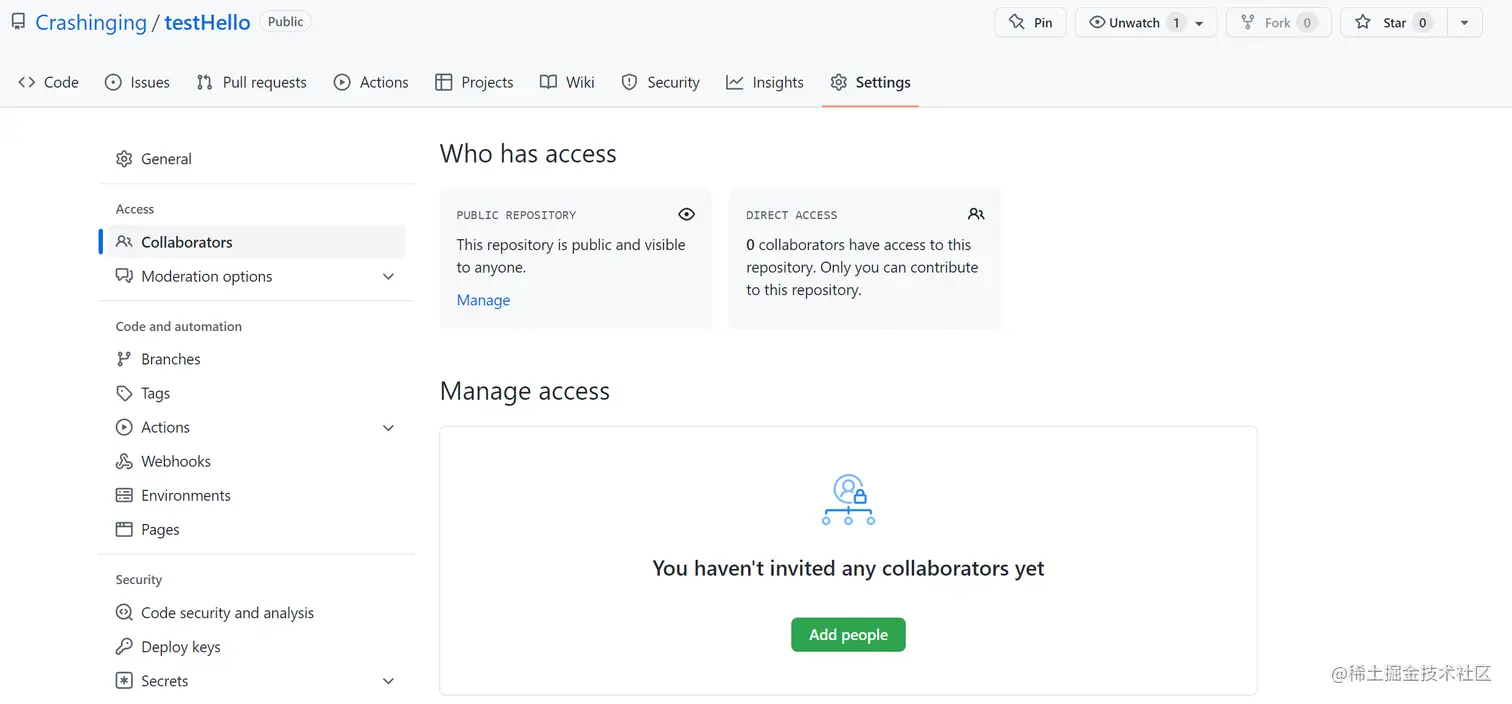The image size is (1512, 704).
Task: Click the Environments server icon
Action: pos(124,495)
